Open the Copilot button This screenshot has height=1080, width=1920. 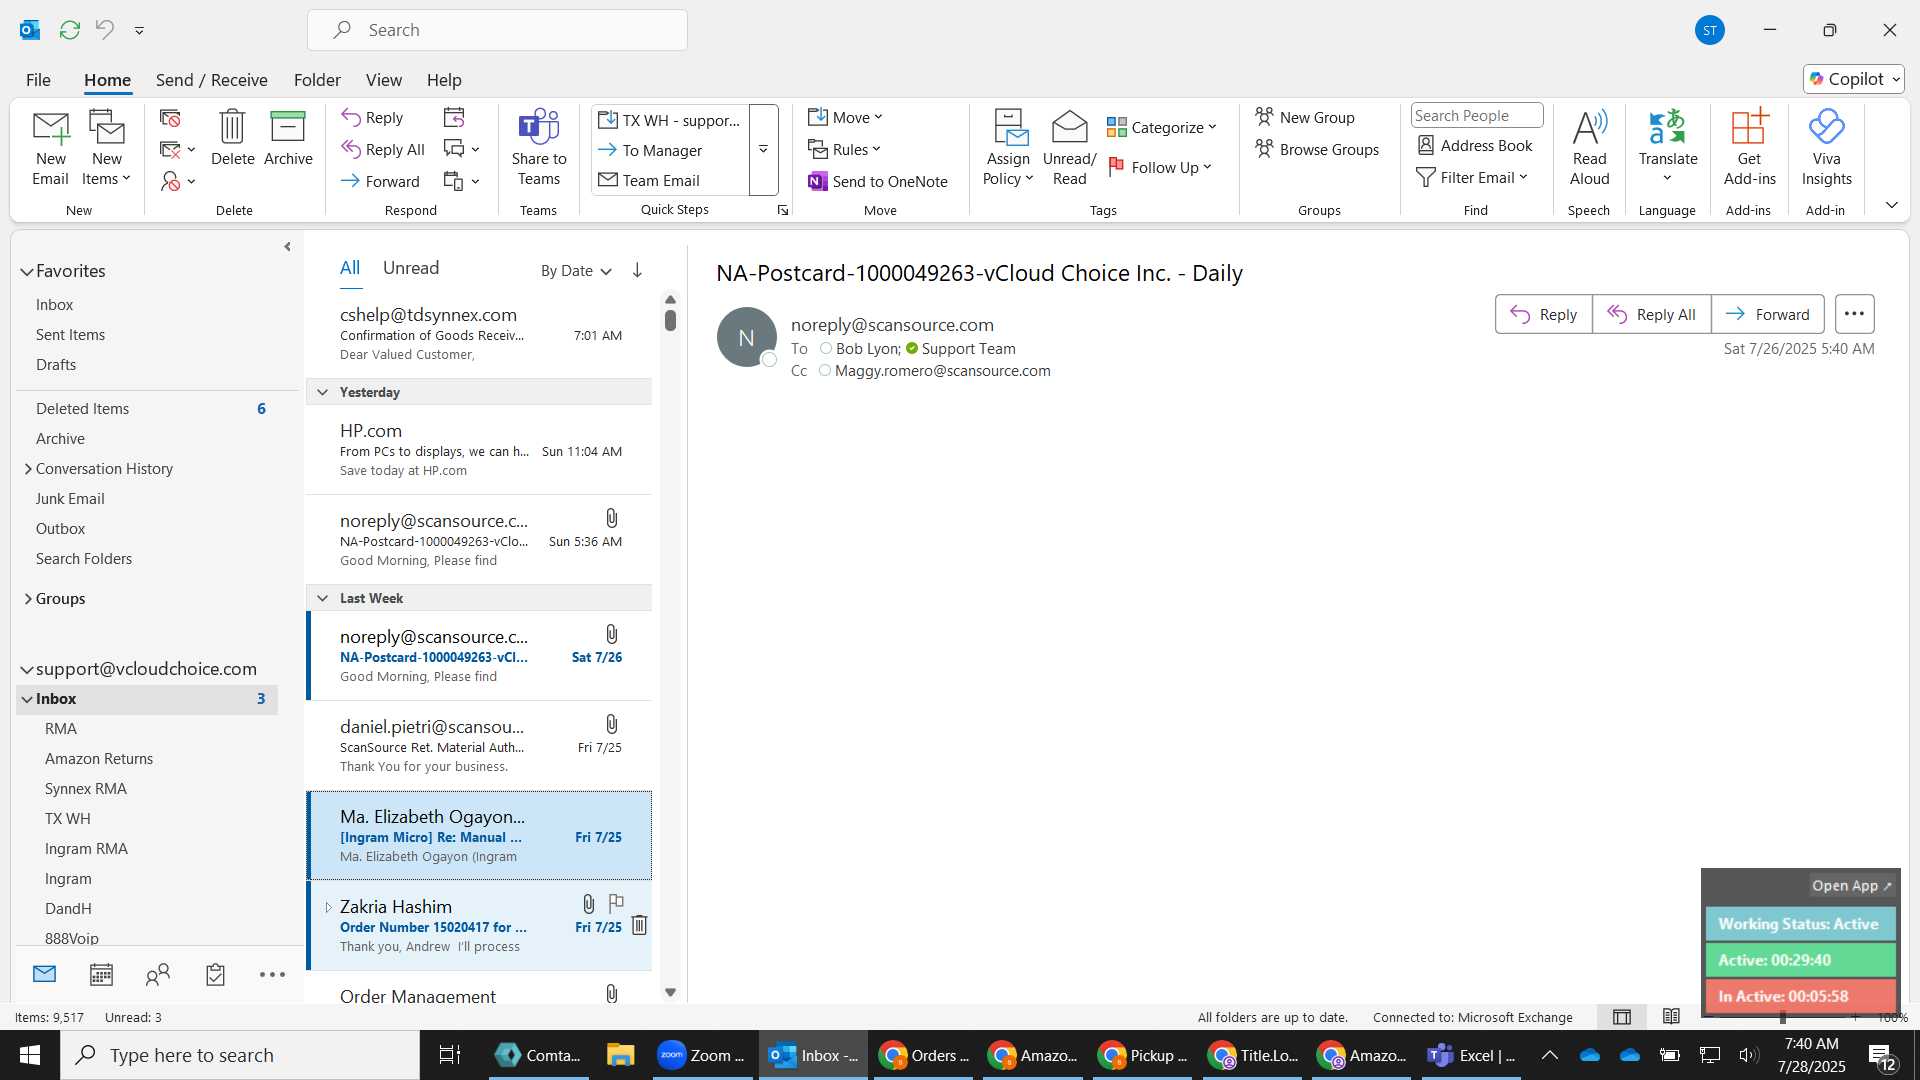[x=1853, y=79]
